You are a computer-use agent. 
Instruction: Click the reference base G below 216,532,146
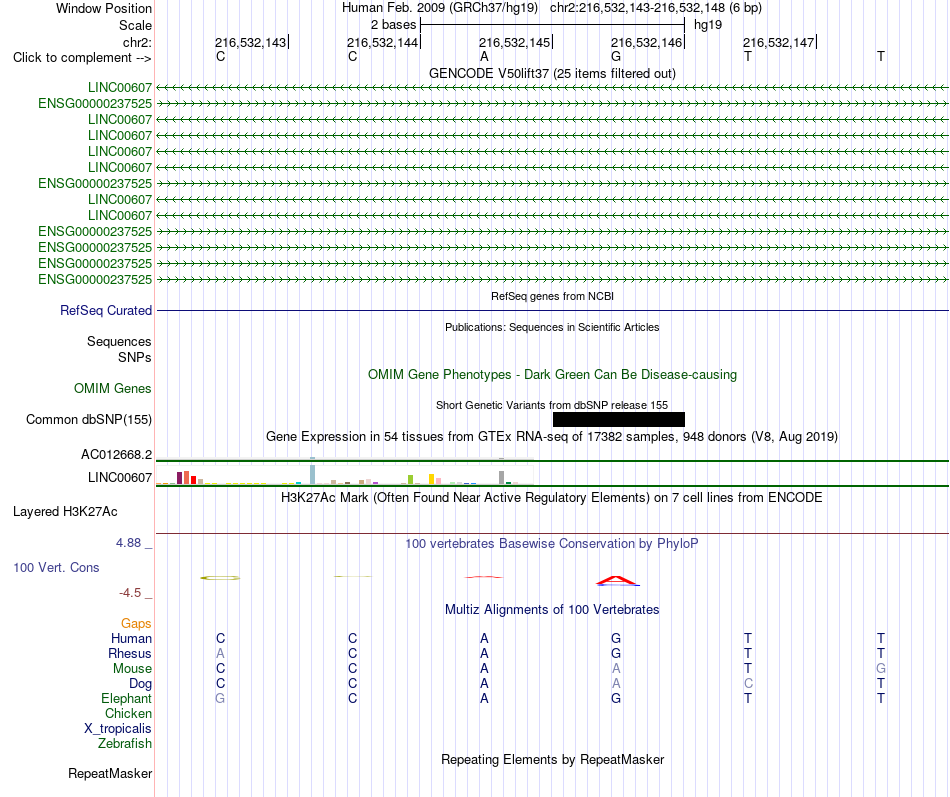tap(616, 56)
